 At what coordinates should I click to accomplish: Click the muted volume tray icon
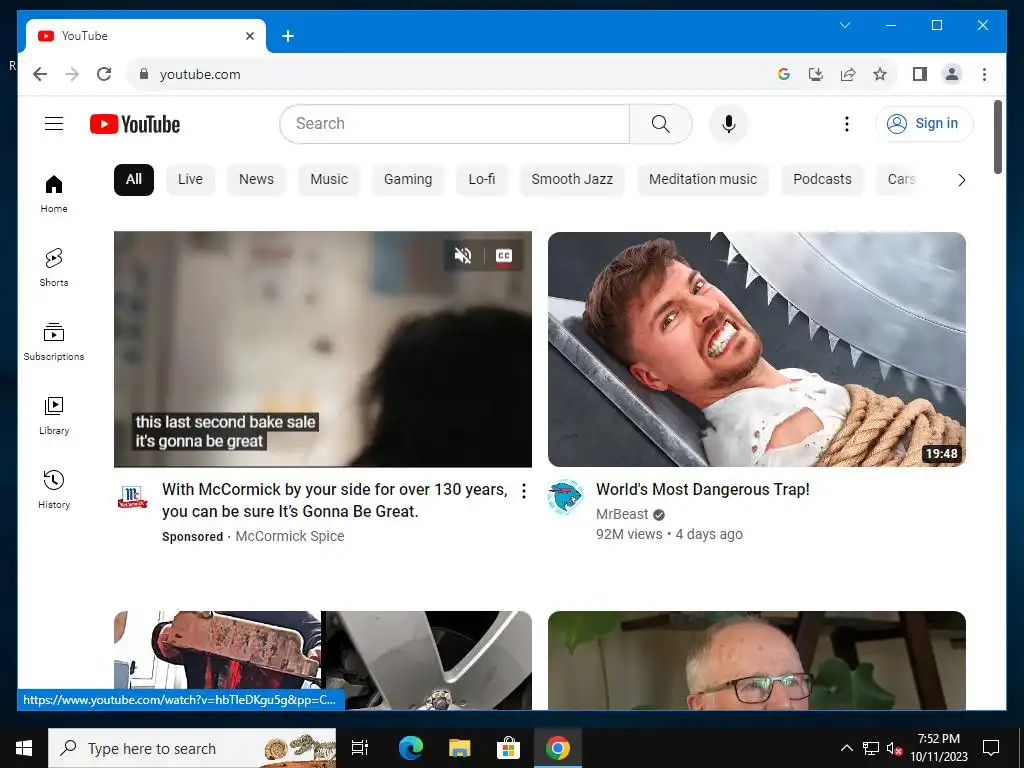tap(894, 748)
